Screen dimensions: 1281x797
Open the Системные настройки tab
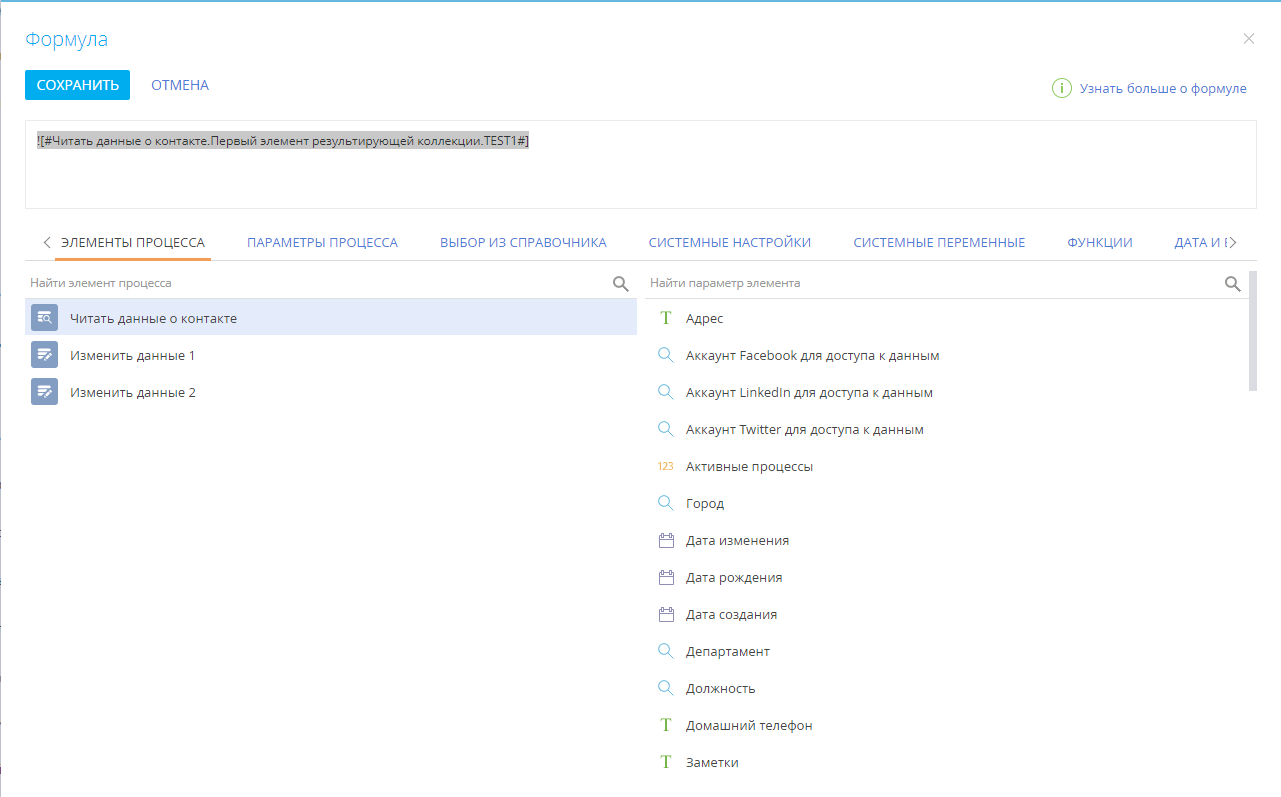[x=729, y=242]
